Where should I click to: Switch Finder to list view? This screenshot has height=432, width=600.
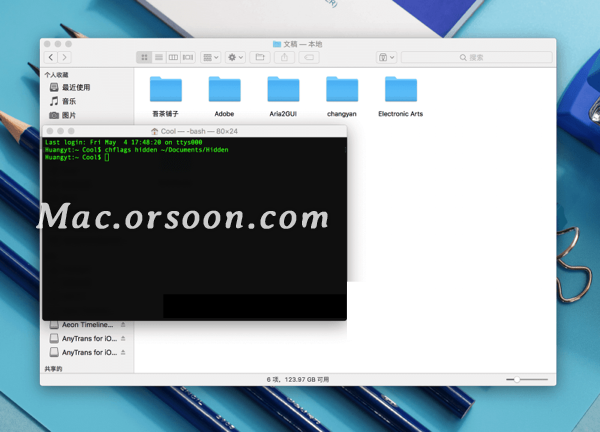click(158, 57)
